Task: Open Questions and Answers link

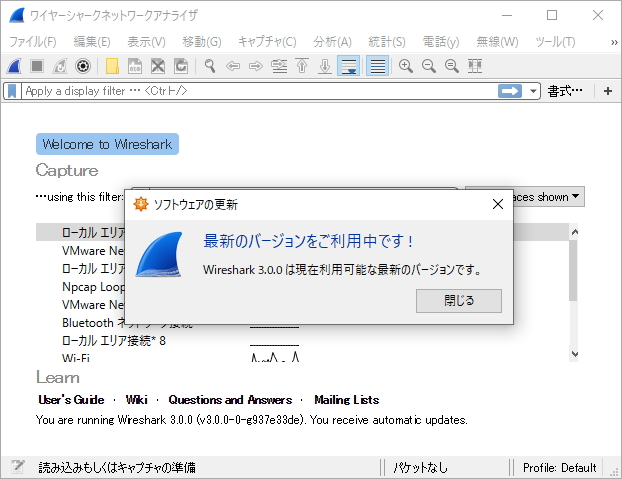Action: pos(230,400)
